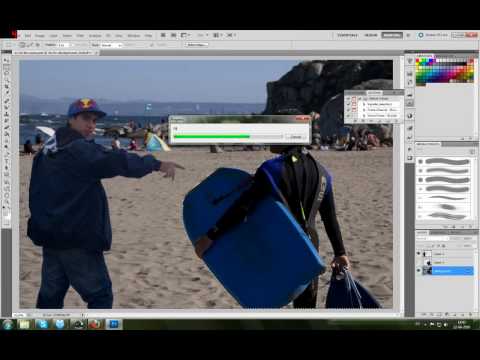
Task: Delete layer trash icon in Layers panel
Action: (470, 314)
